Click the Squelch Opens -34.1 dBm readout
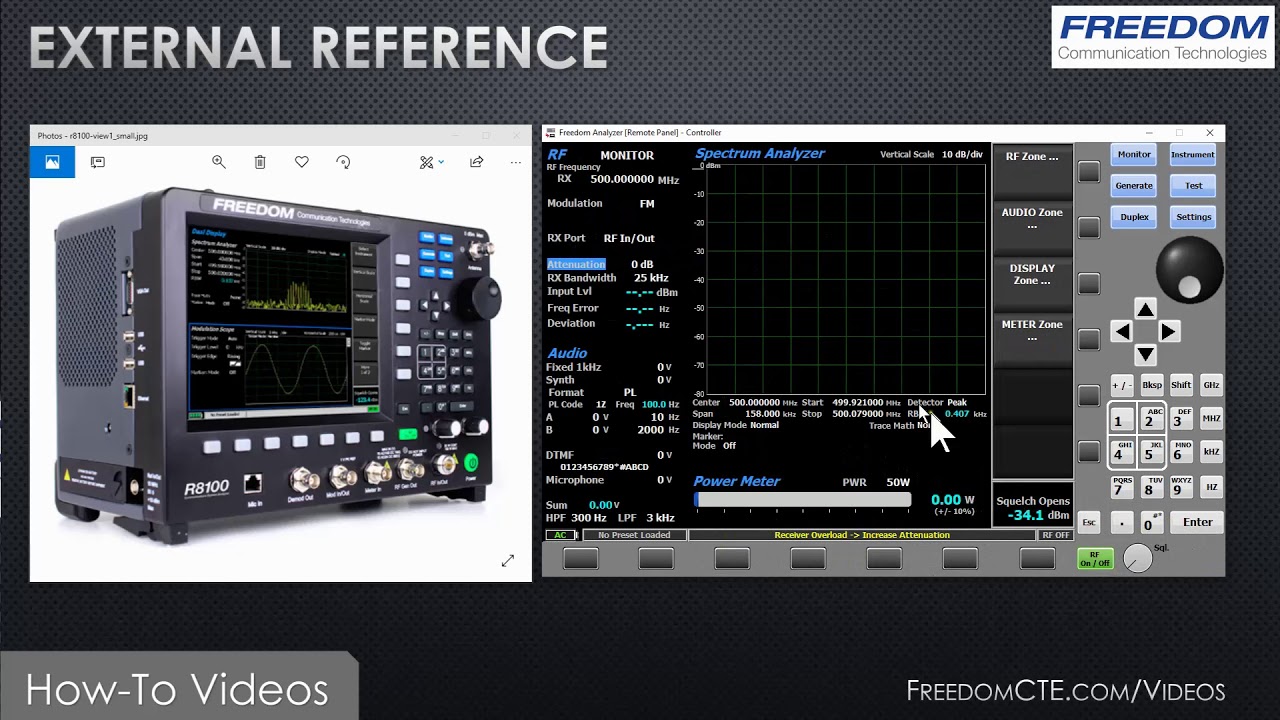1280x720 pixels. coord(1033,508)
